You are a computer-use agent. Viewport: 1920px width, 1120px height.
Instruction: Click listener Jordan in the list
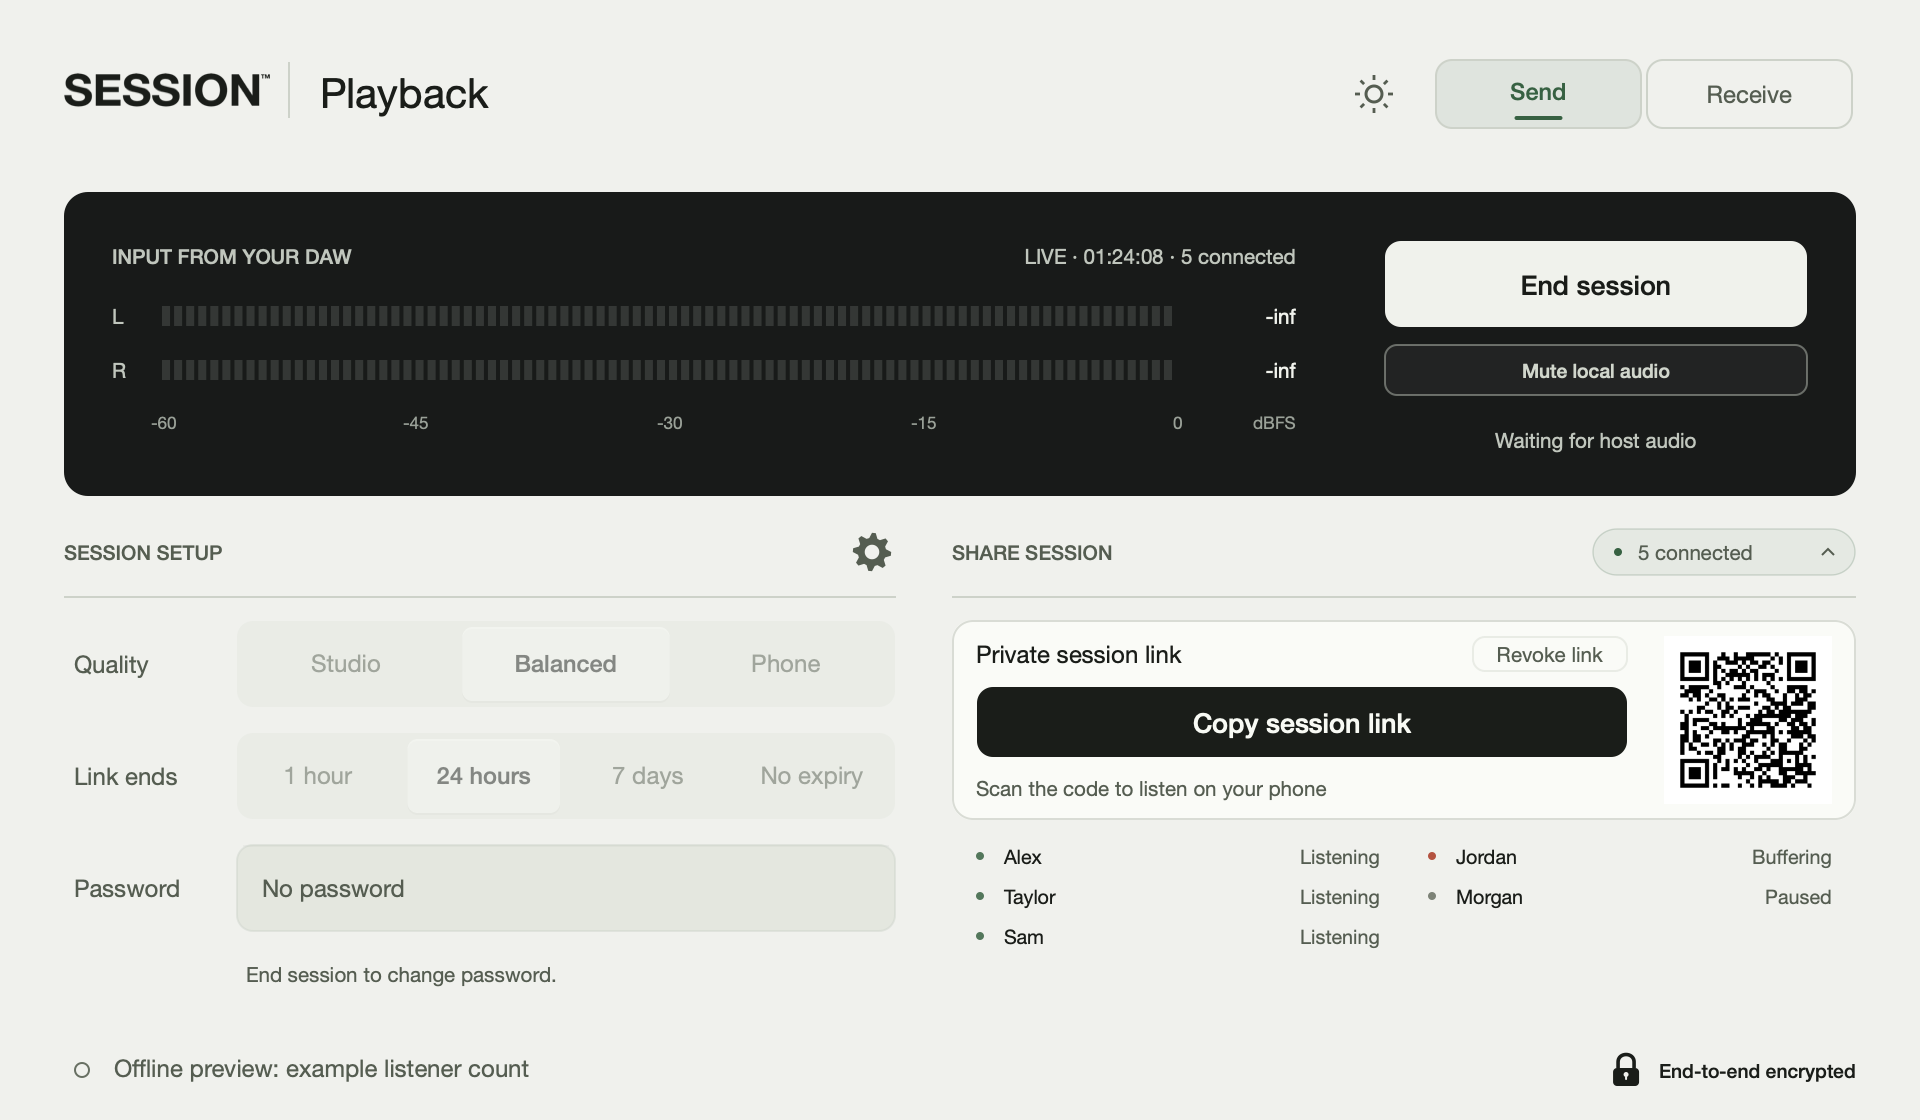(x=1486, y=857)
